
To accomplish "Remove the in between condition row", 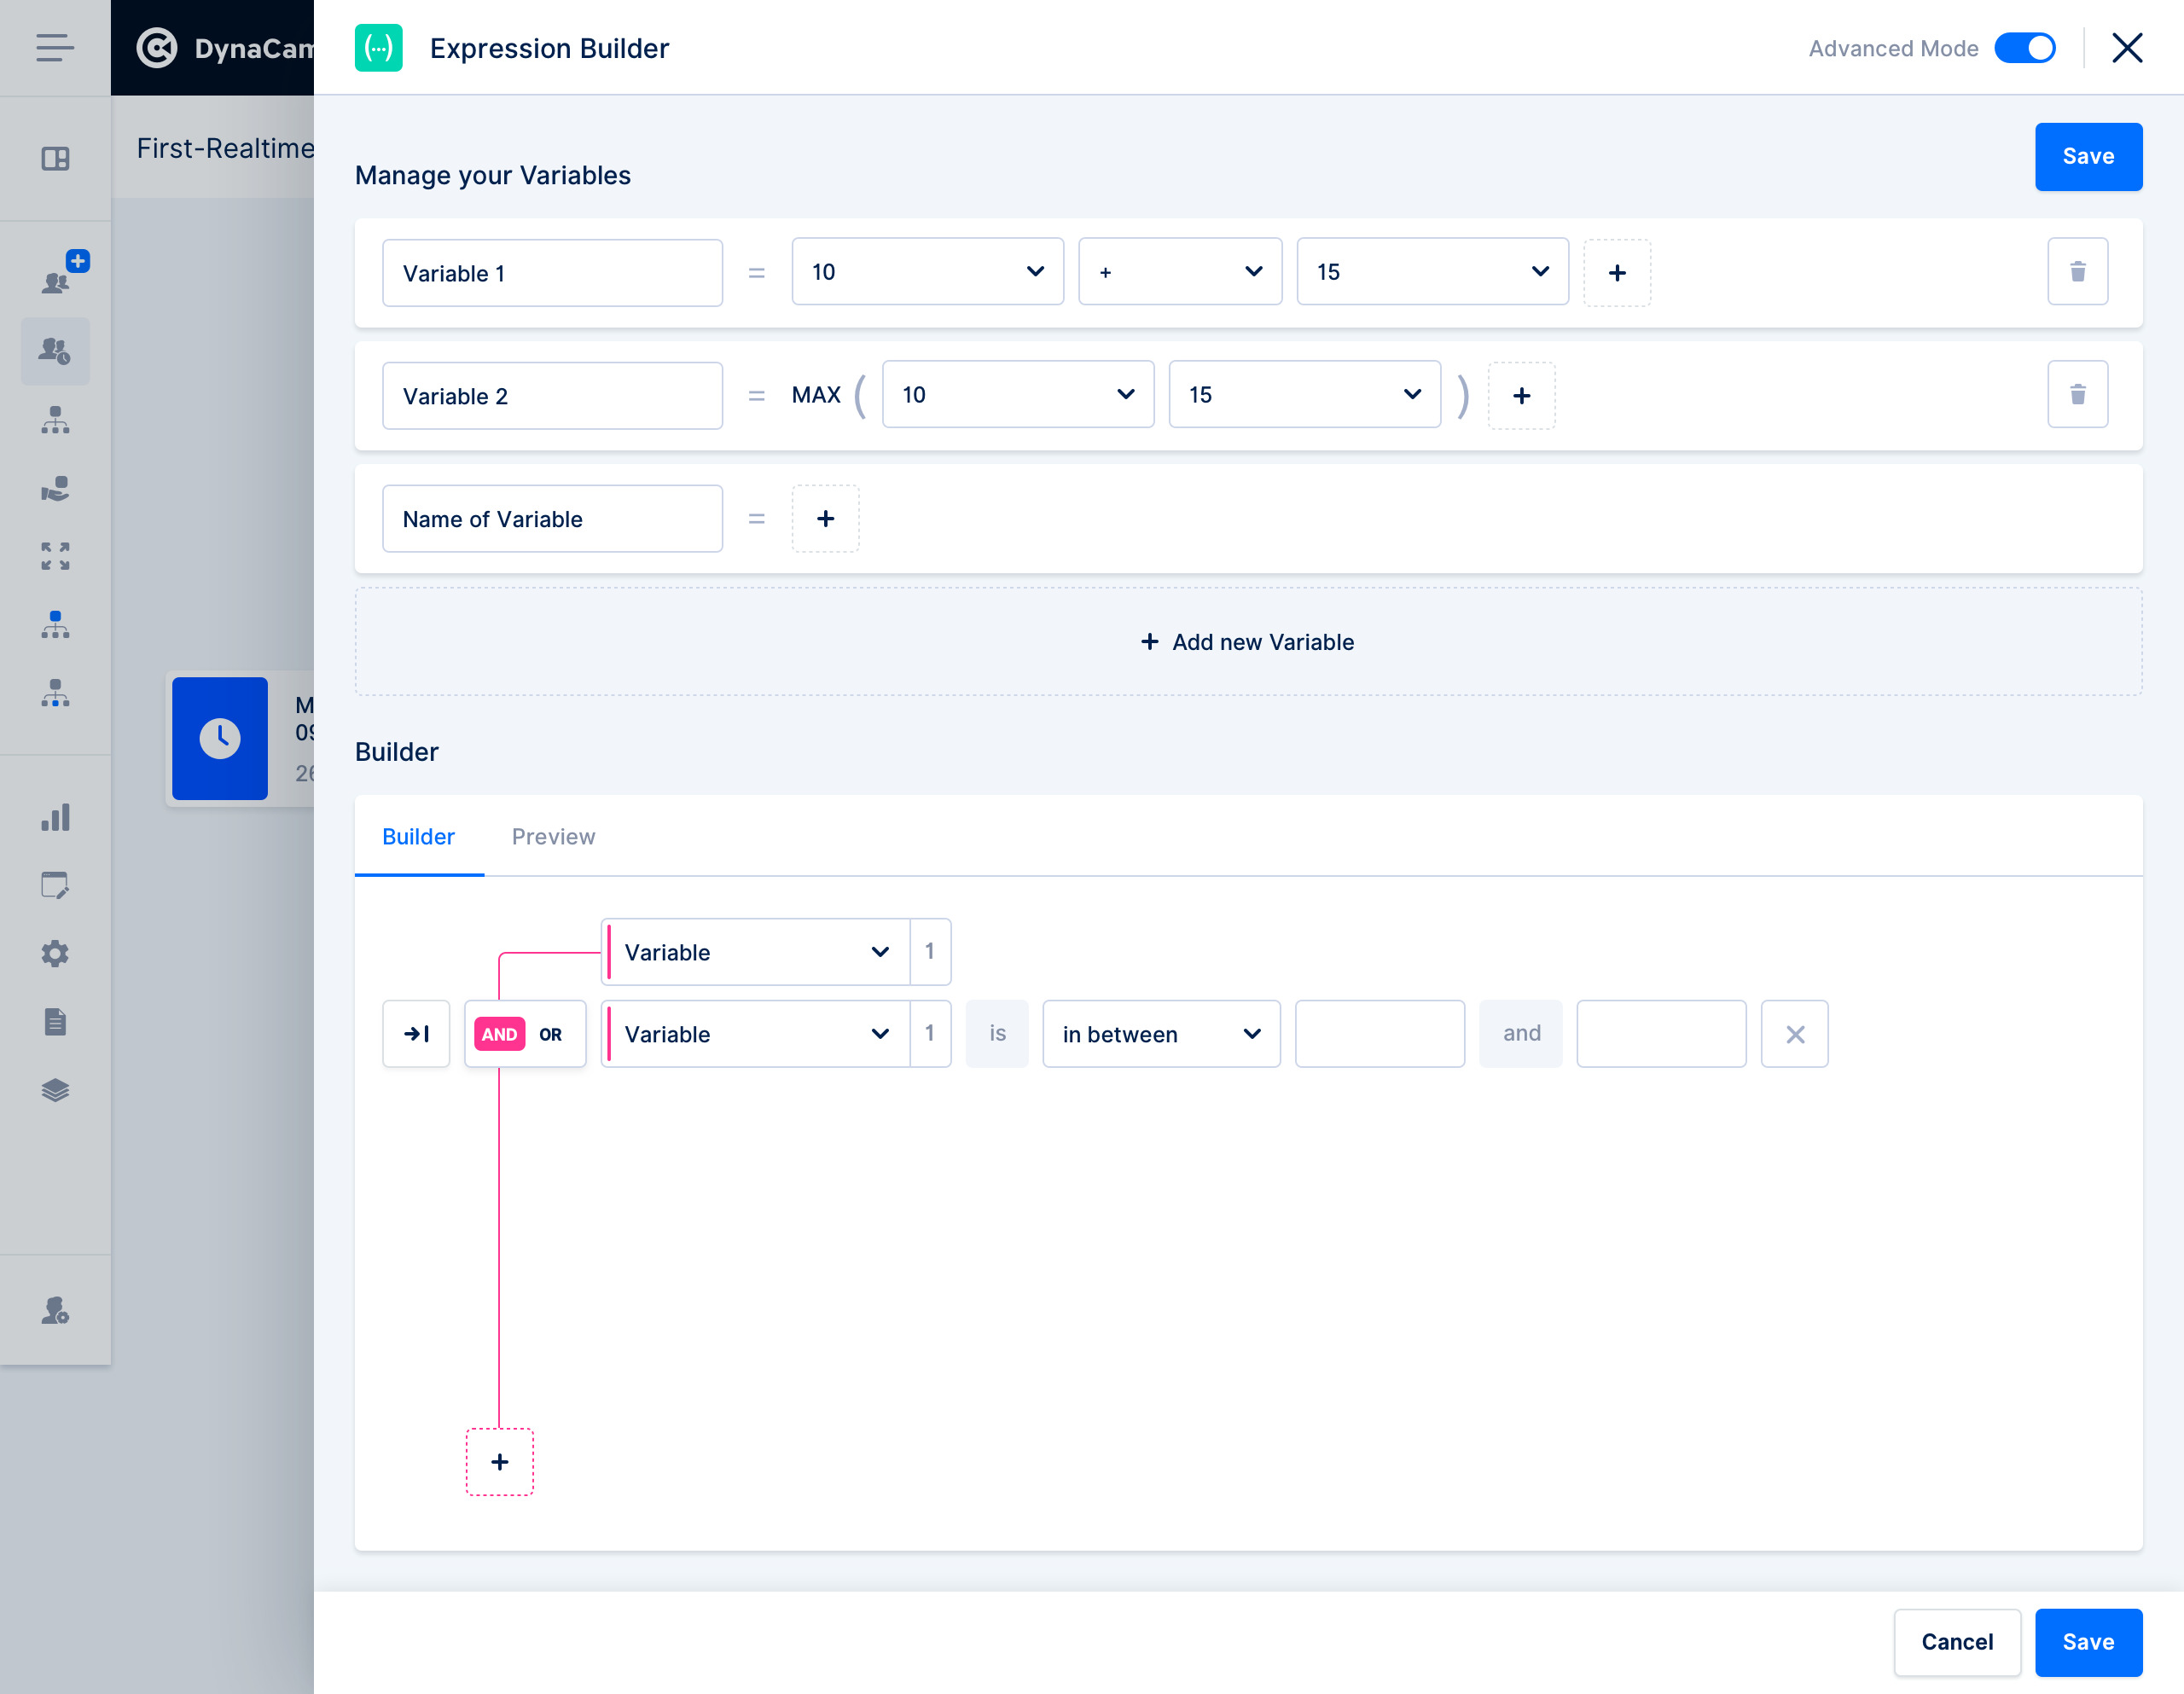I will tap(1794, 1034).
